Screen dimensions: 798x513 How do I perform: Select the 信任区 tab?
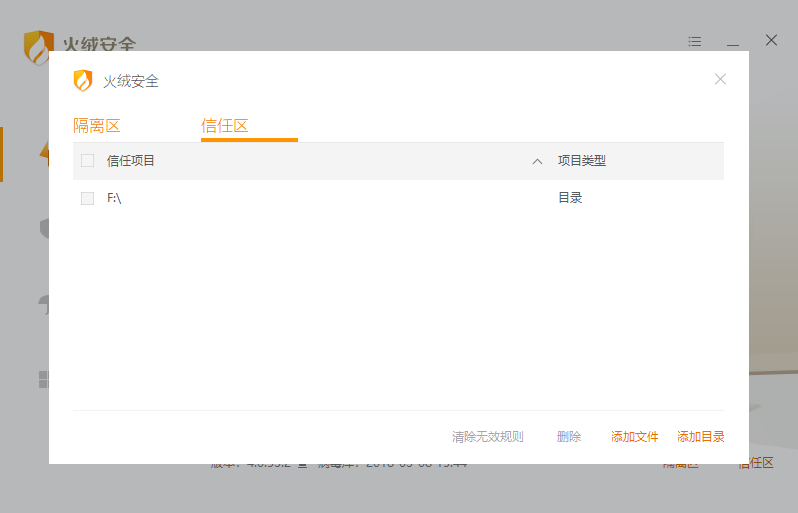(x=224, y=126)
